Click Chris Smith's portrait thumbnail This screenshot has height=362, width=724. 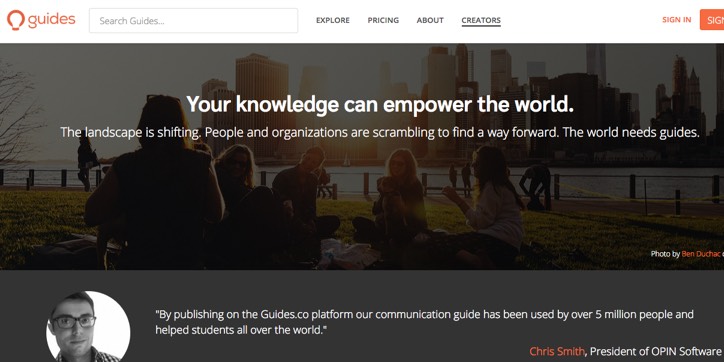click(x=88, y=326)
